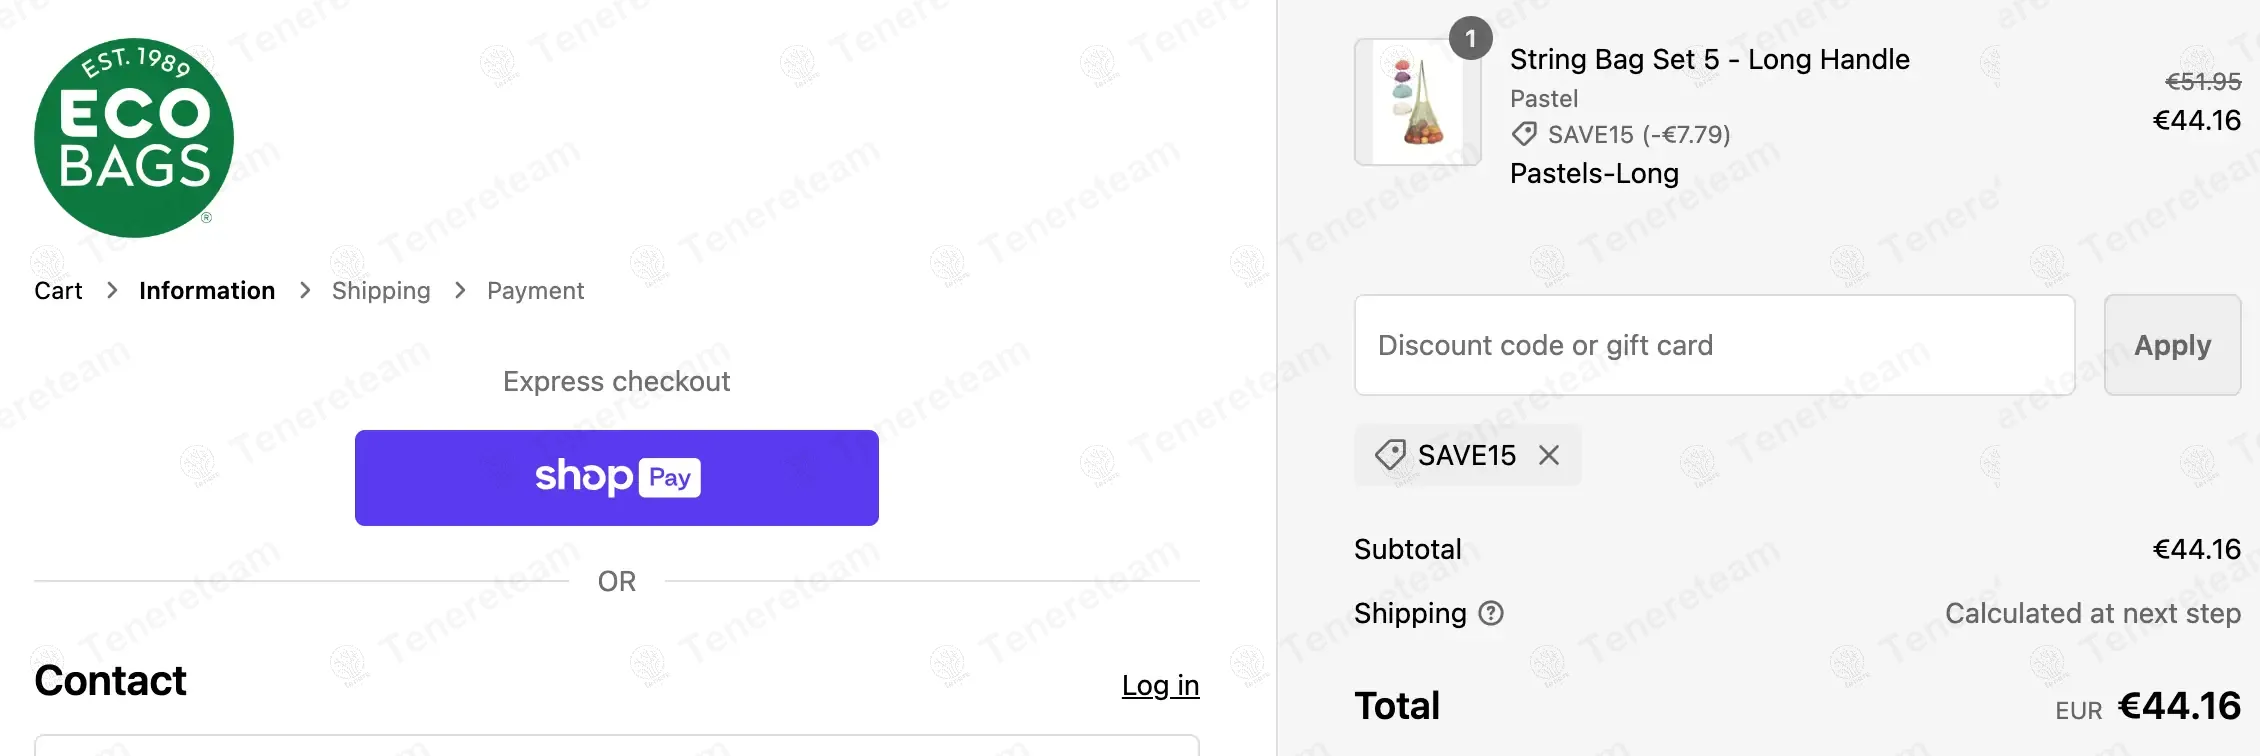This screenshot has height=756, width=2260.
Task: Focus the Discount code or gift card field
Action: tap(1714, 345)
